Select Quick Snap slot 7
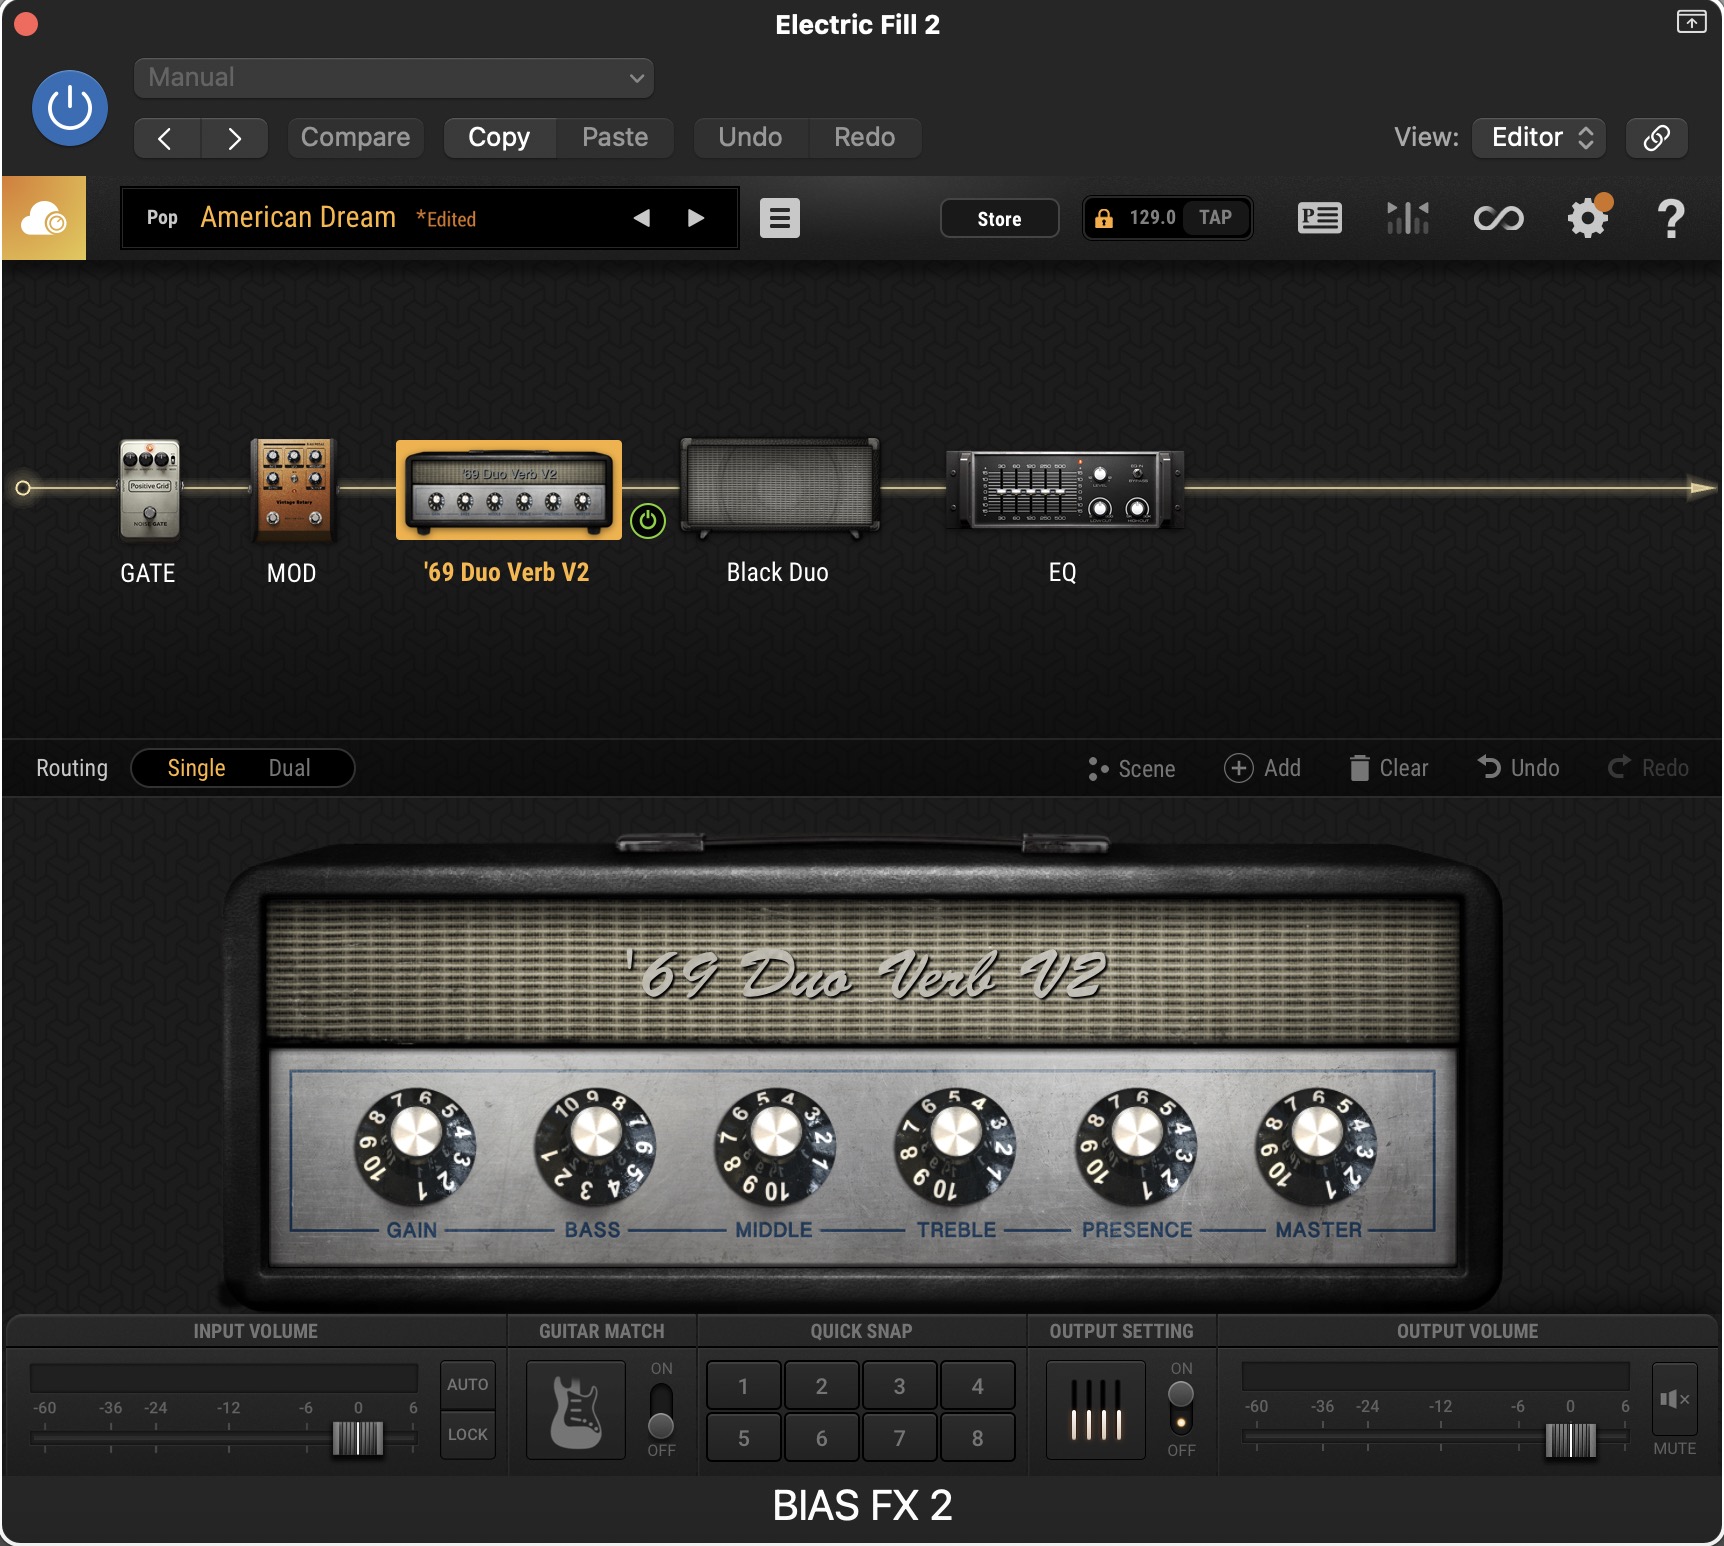Screen dimensions: 1724x1546 899,1438
